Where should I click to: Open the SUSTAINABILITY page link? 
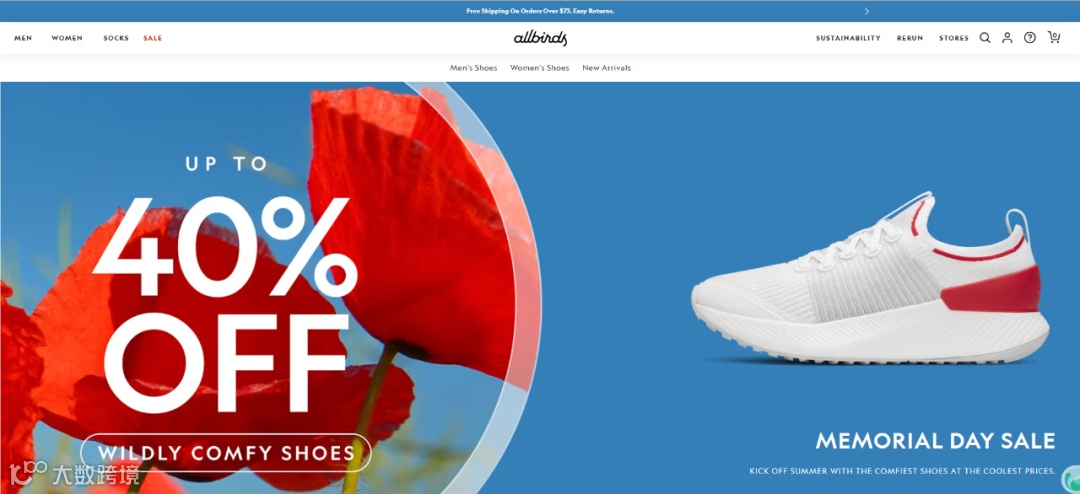tap(848, 39)
